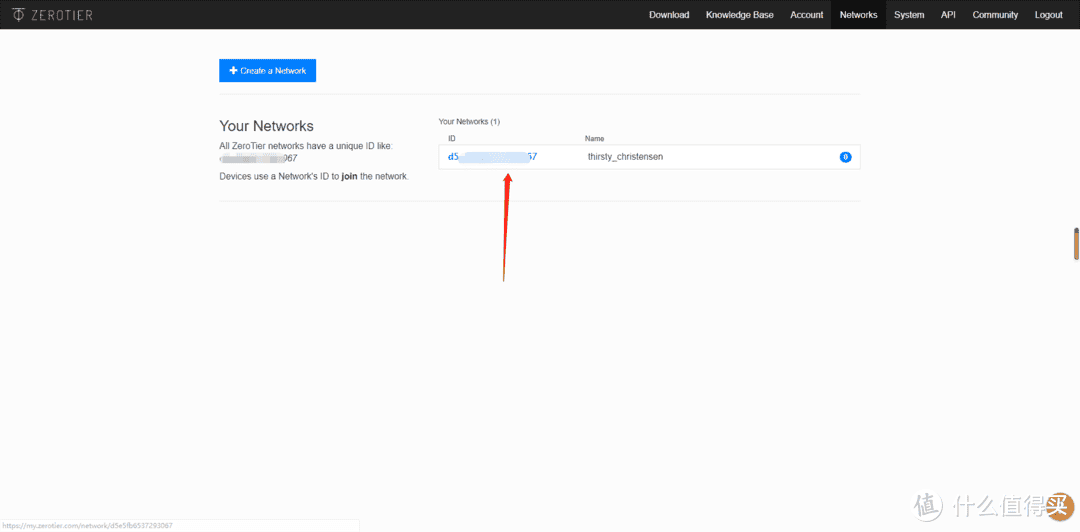The width and height of the screenshot is (1080, 532).
Task: Click the Your Networks heading
Action: point(267,126)
